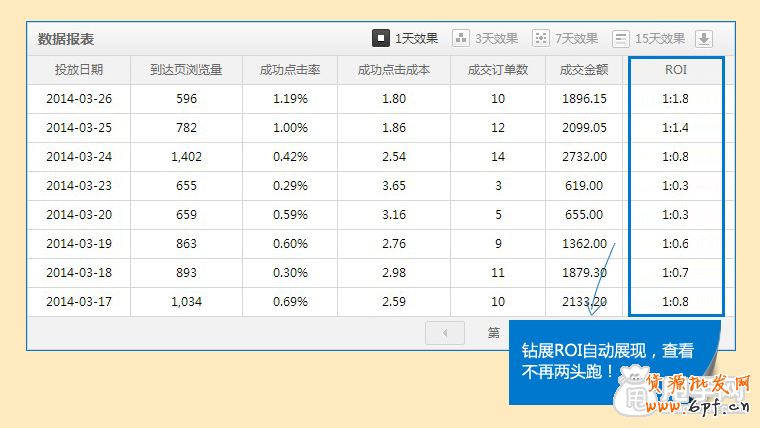This screenshot has width=760, height=428.
Task: Sort by 到达页浏览量 column header
Action: 186,70
